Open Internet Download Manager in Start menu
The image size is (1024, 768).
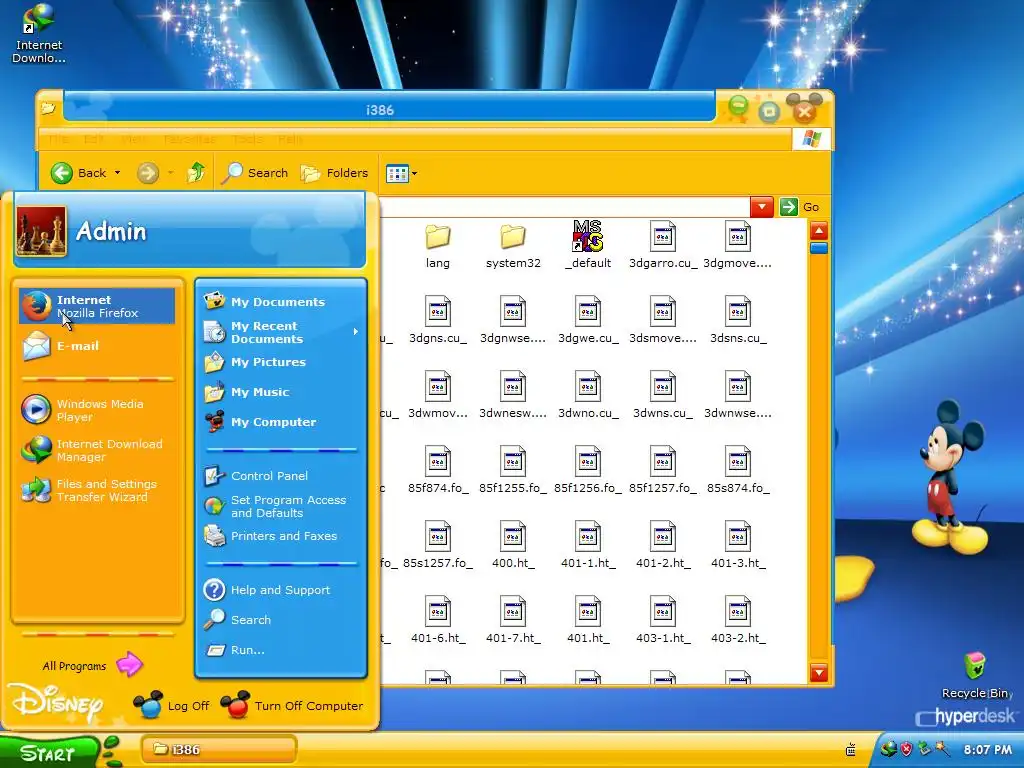click(97, 450)
